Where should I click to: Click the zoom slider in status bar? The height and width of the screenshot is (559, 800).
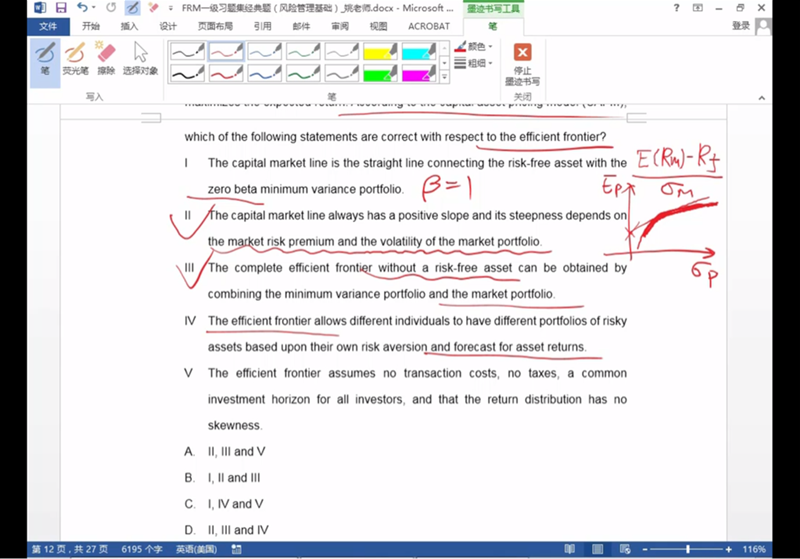click(688, 549)
